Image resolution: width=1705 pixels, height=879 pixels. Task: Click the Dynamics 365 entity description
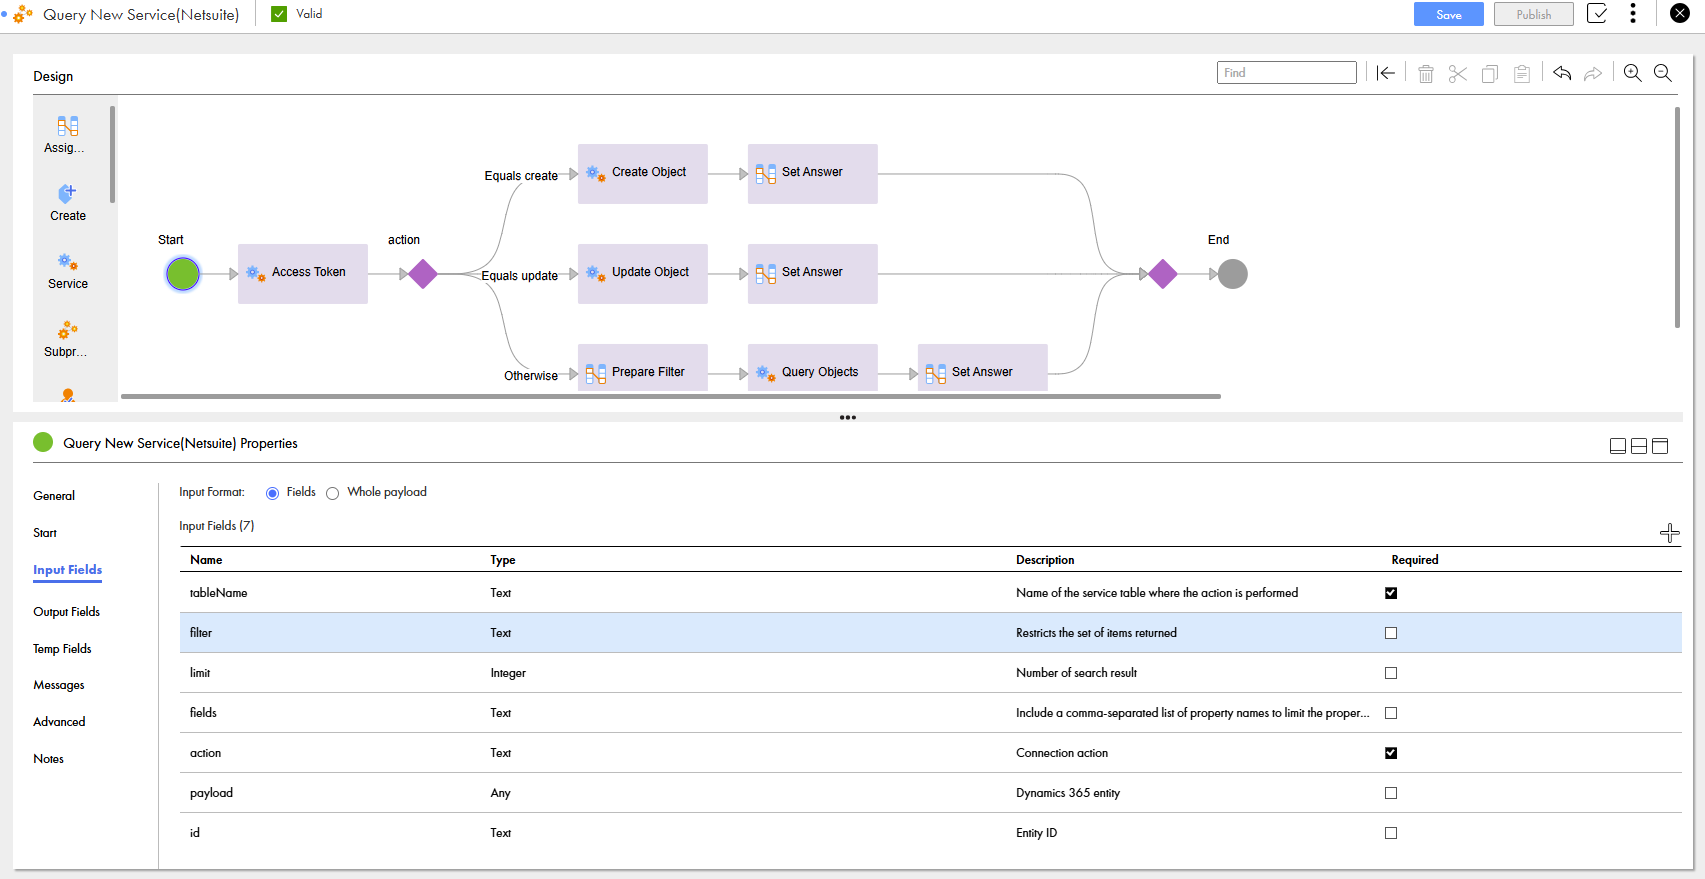pyautogui.click(x=1068, y=793)
